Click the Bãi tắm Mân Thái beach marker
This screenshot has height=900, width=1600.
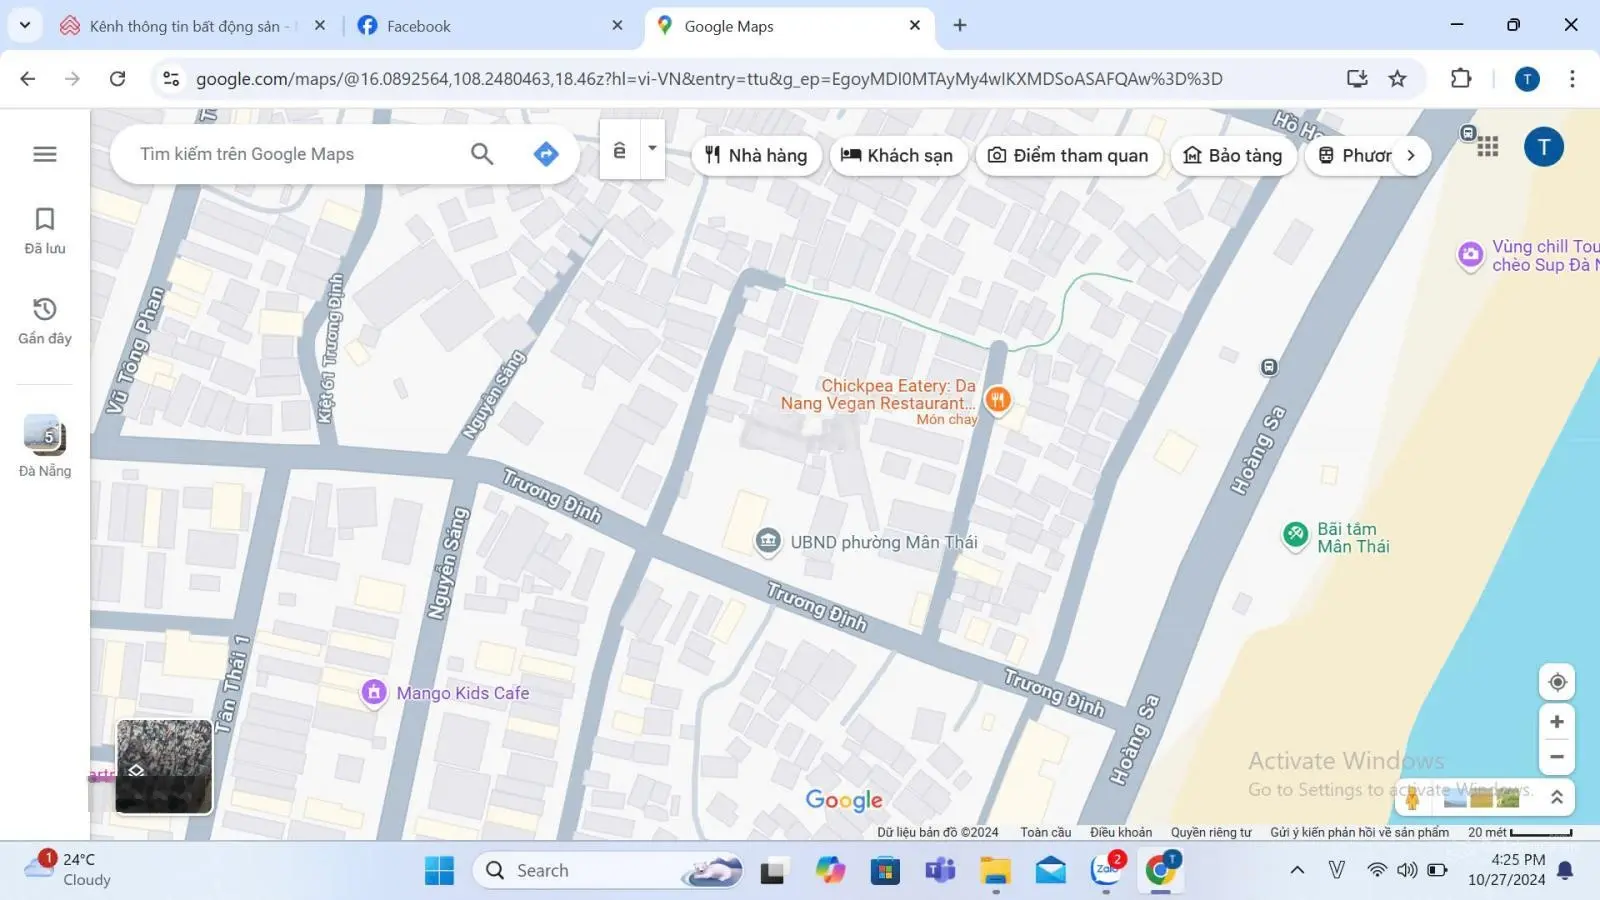click(1296, 535)
